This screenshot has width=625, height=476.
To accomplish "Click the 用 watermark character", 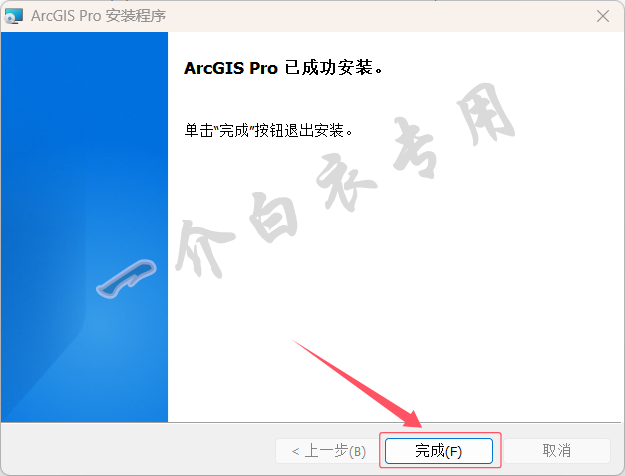I will 483,114.
